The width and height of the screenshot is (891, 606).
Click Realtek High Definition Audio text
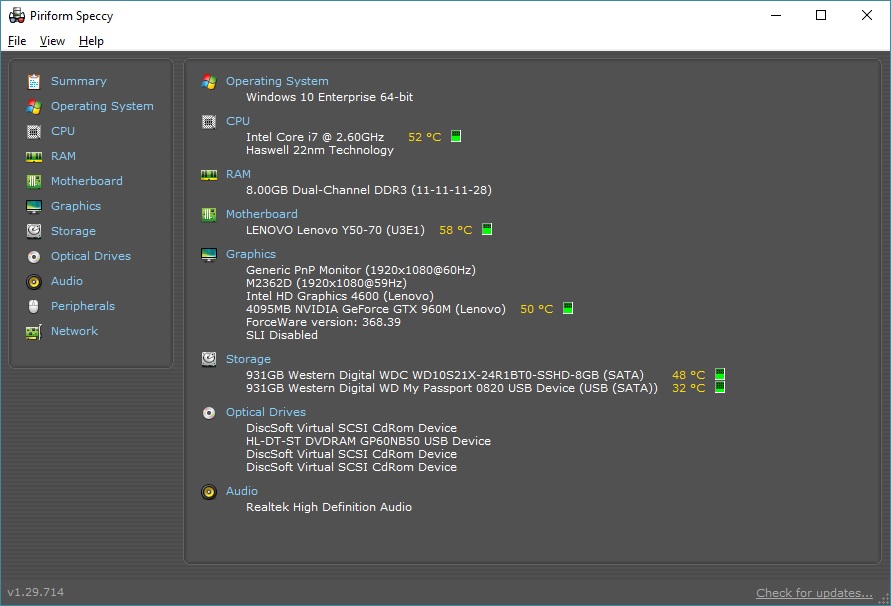coord(329,507)
